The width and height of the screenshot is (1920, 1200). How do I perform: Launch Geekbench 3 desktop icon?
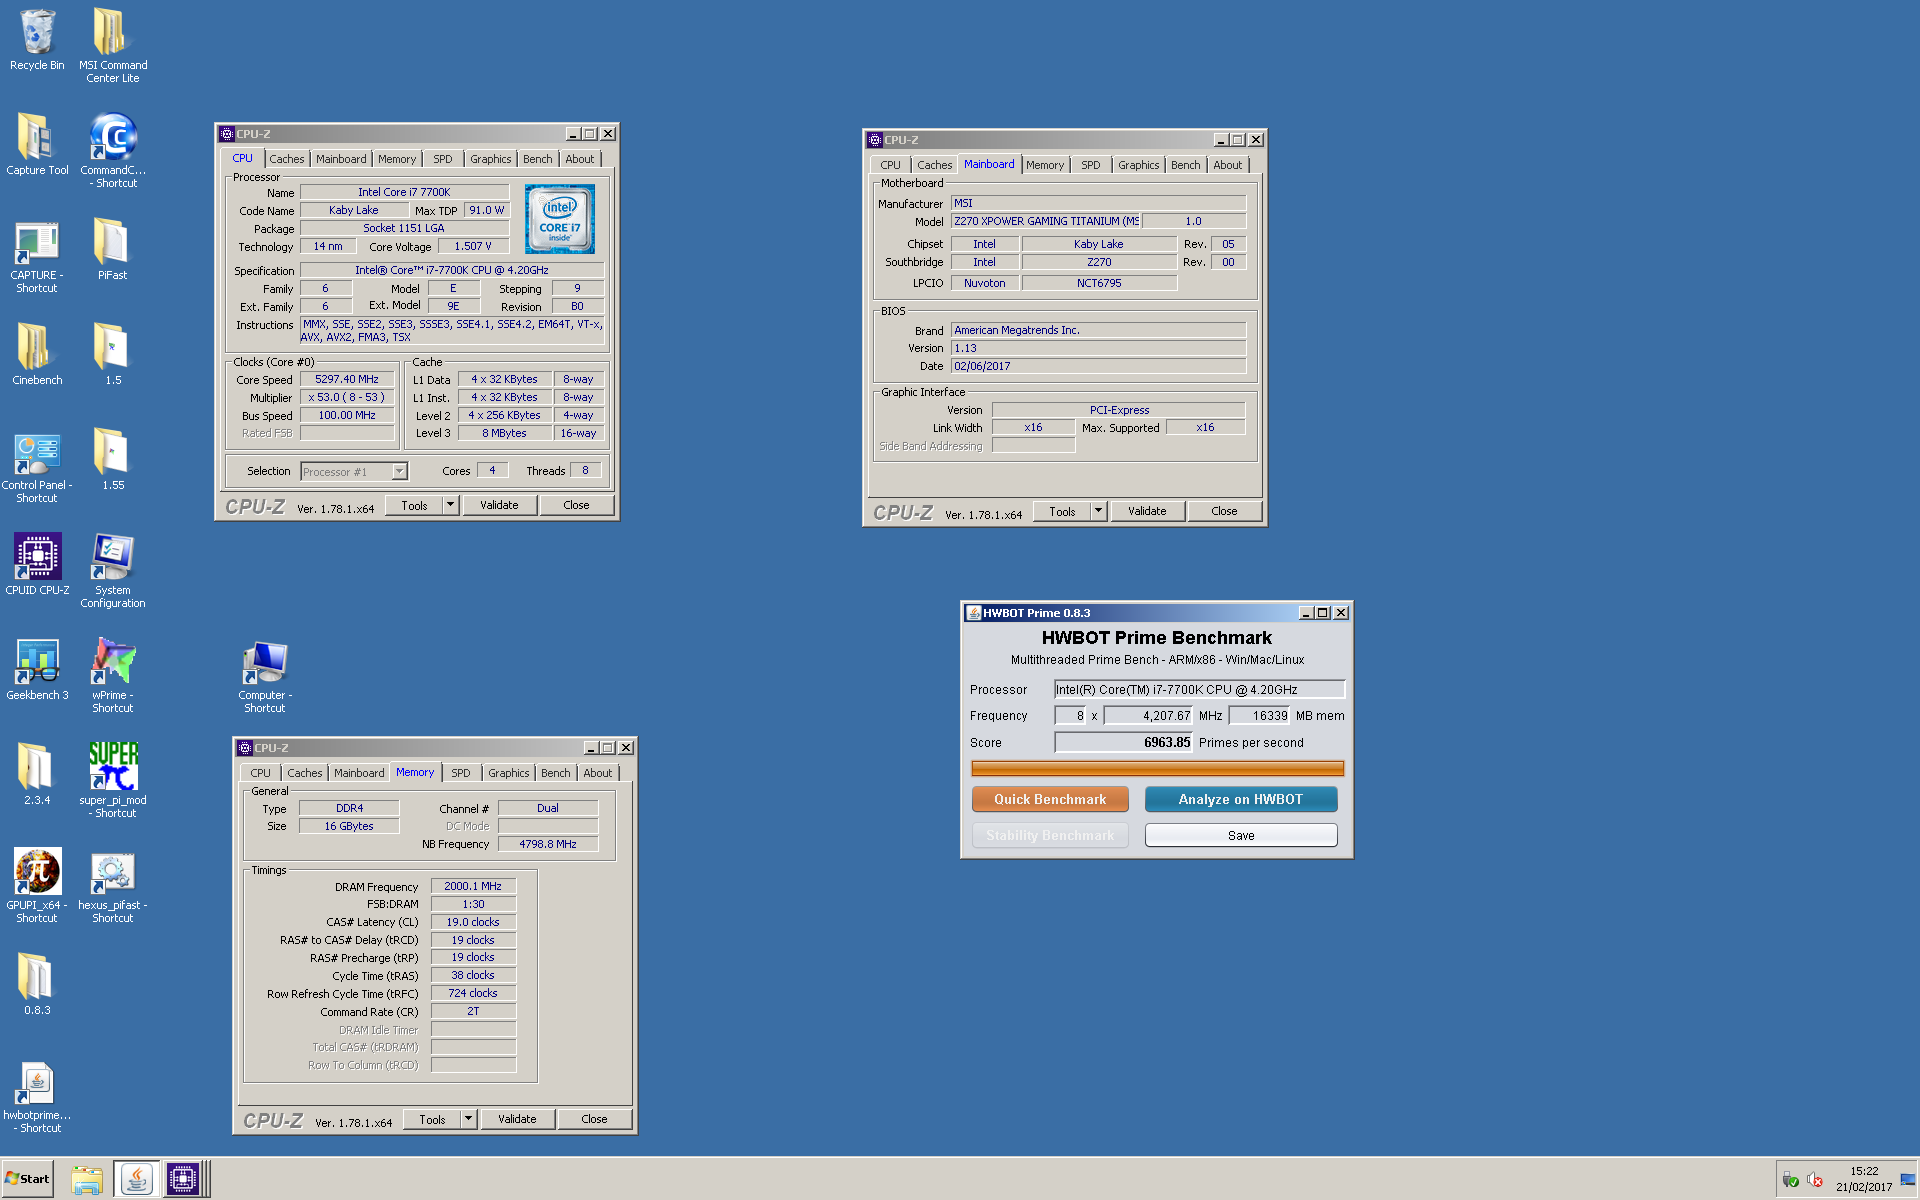click(37, 670)
